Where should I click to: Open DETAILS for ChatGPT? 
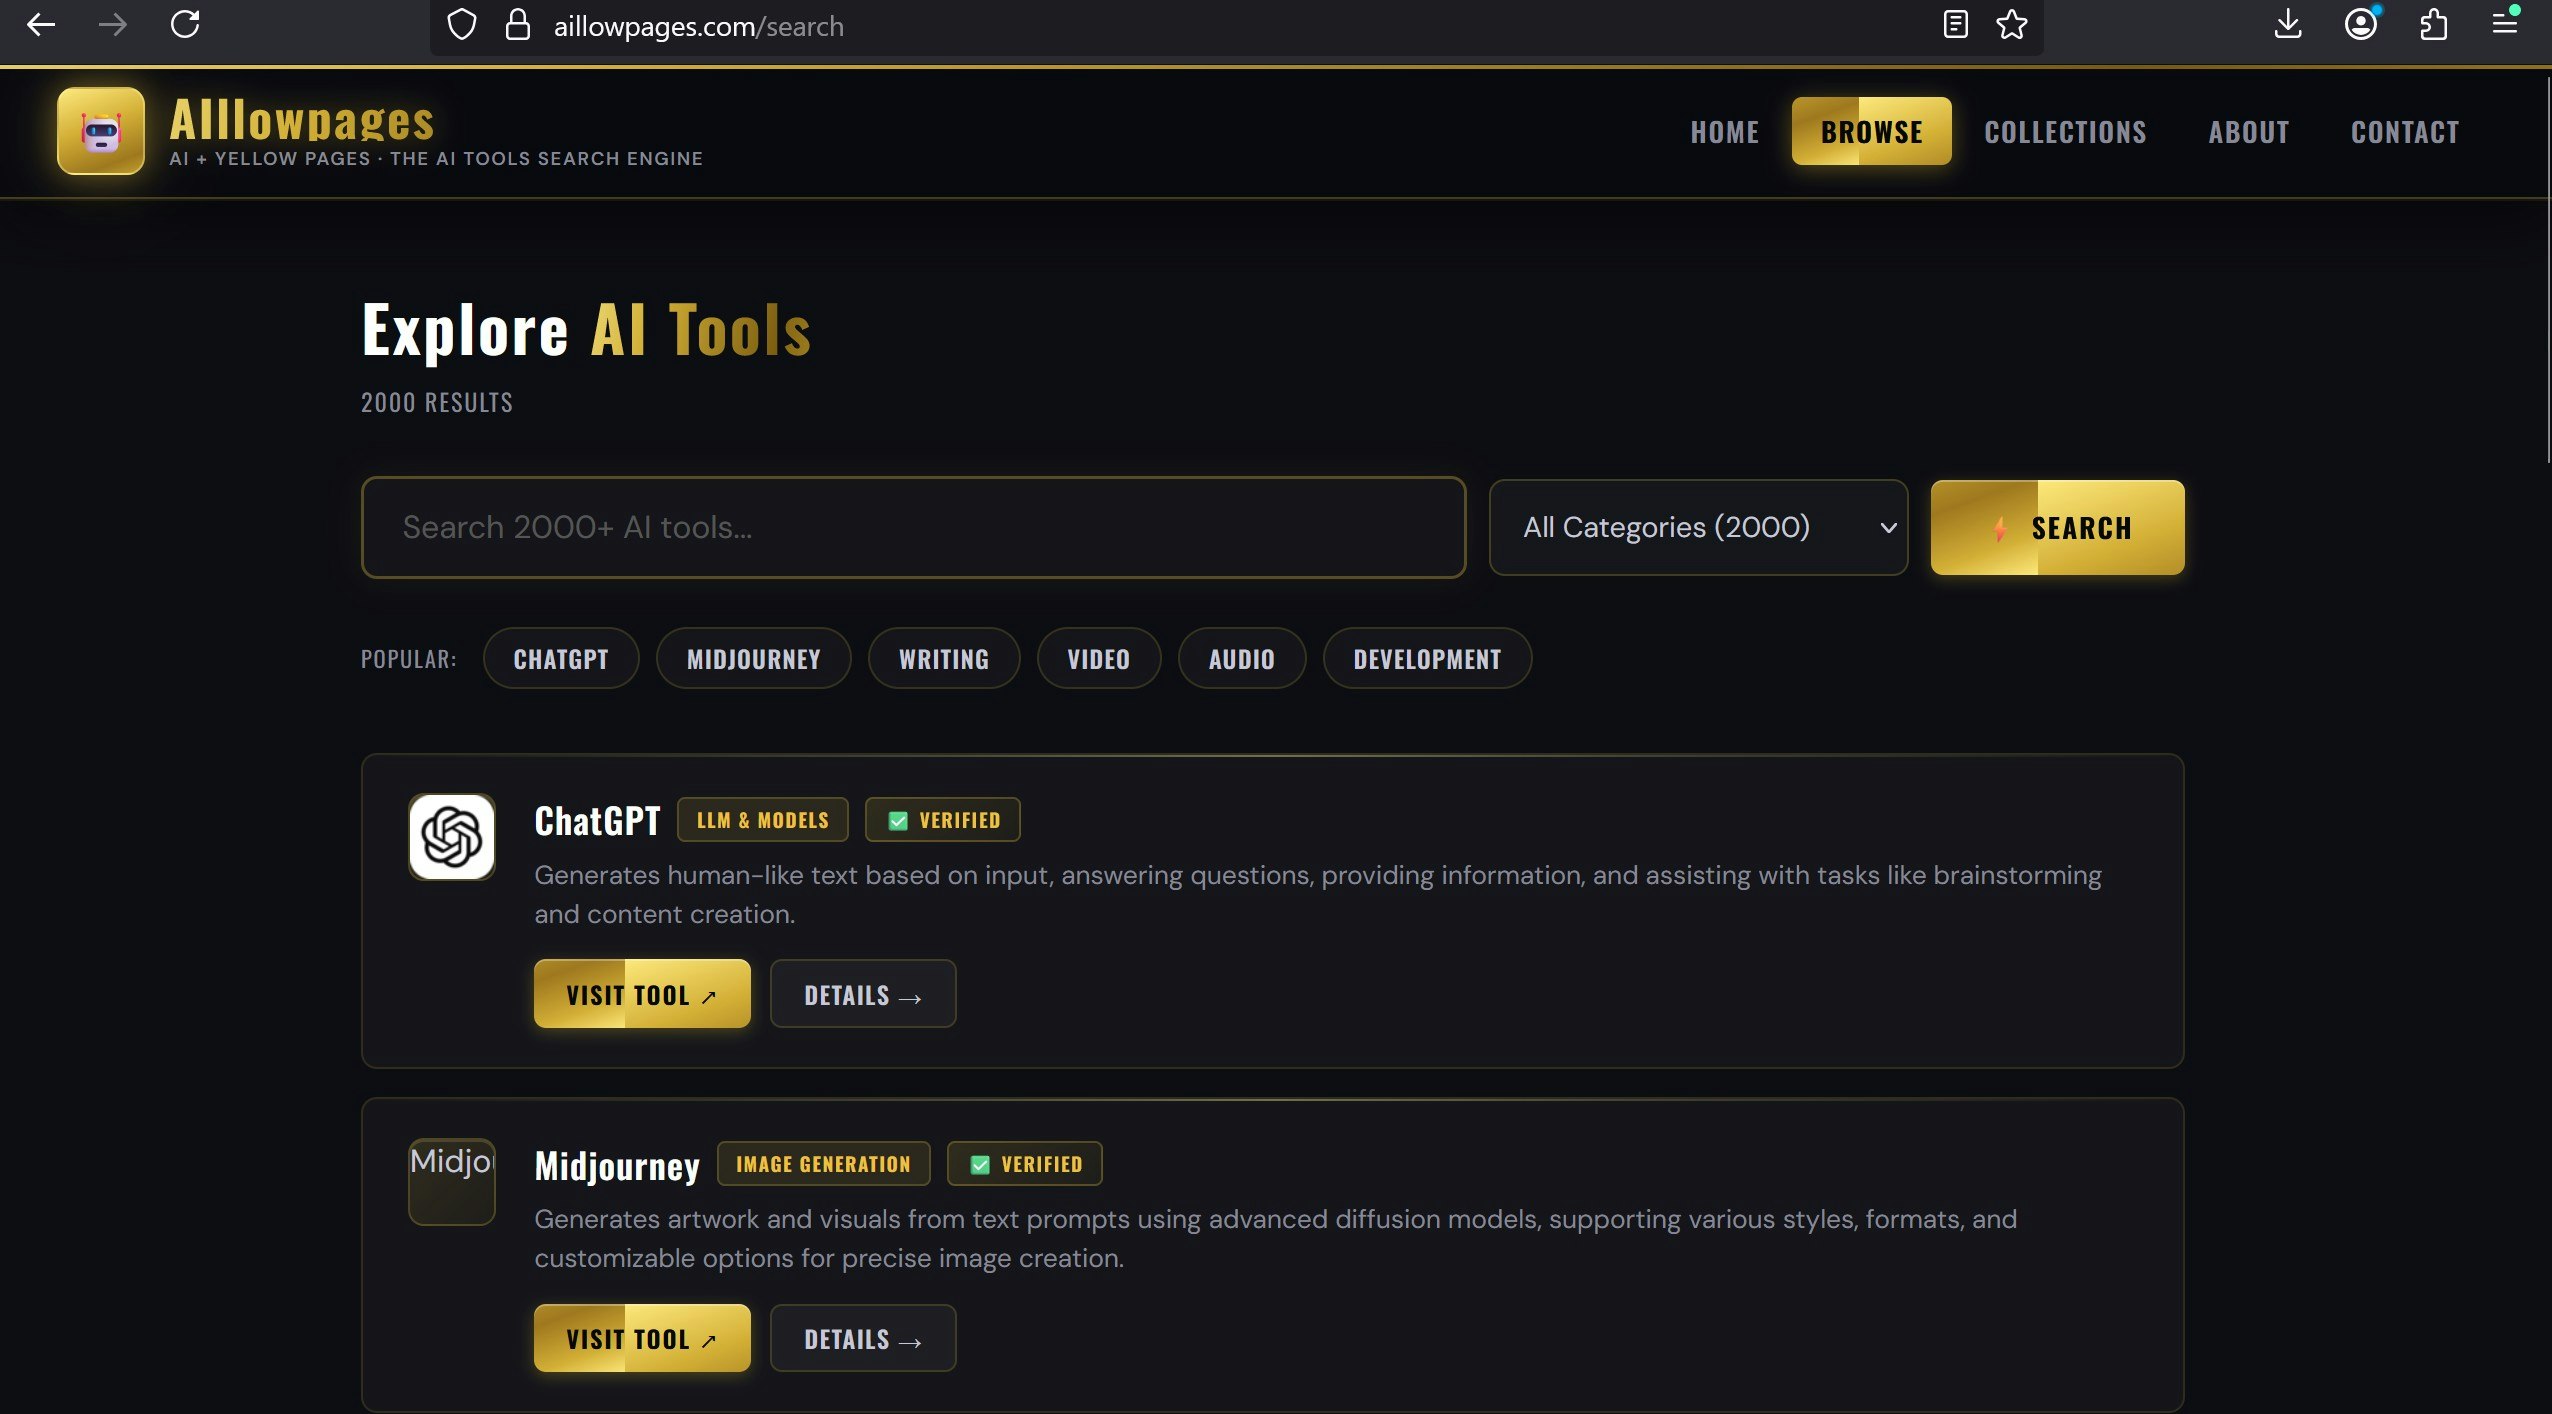tap(863, 994)
